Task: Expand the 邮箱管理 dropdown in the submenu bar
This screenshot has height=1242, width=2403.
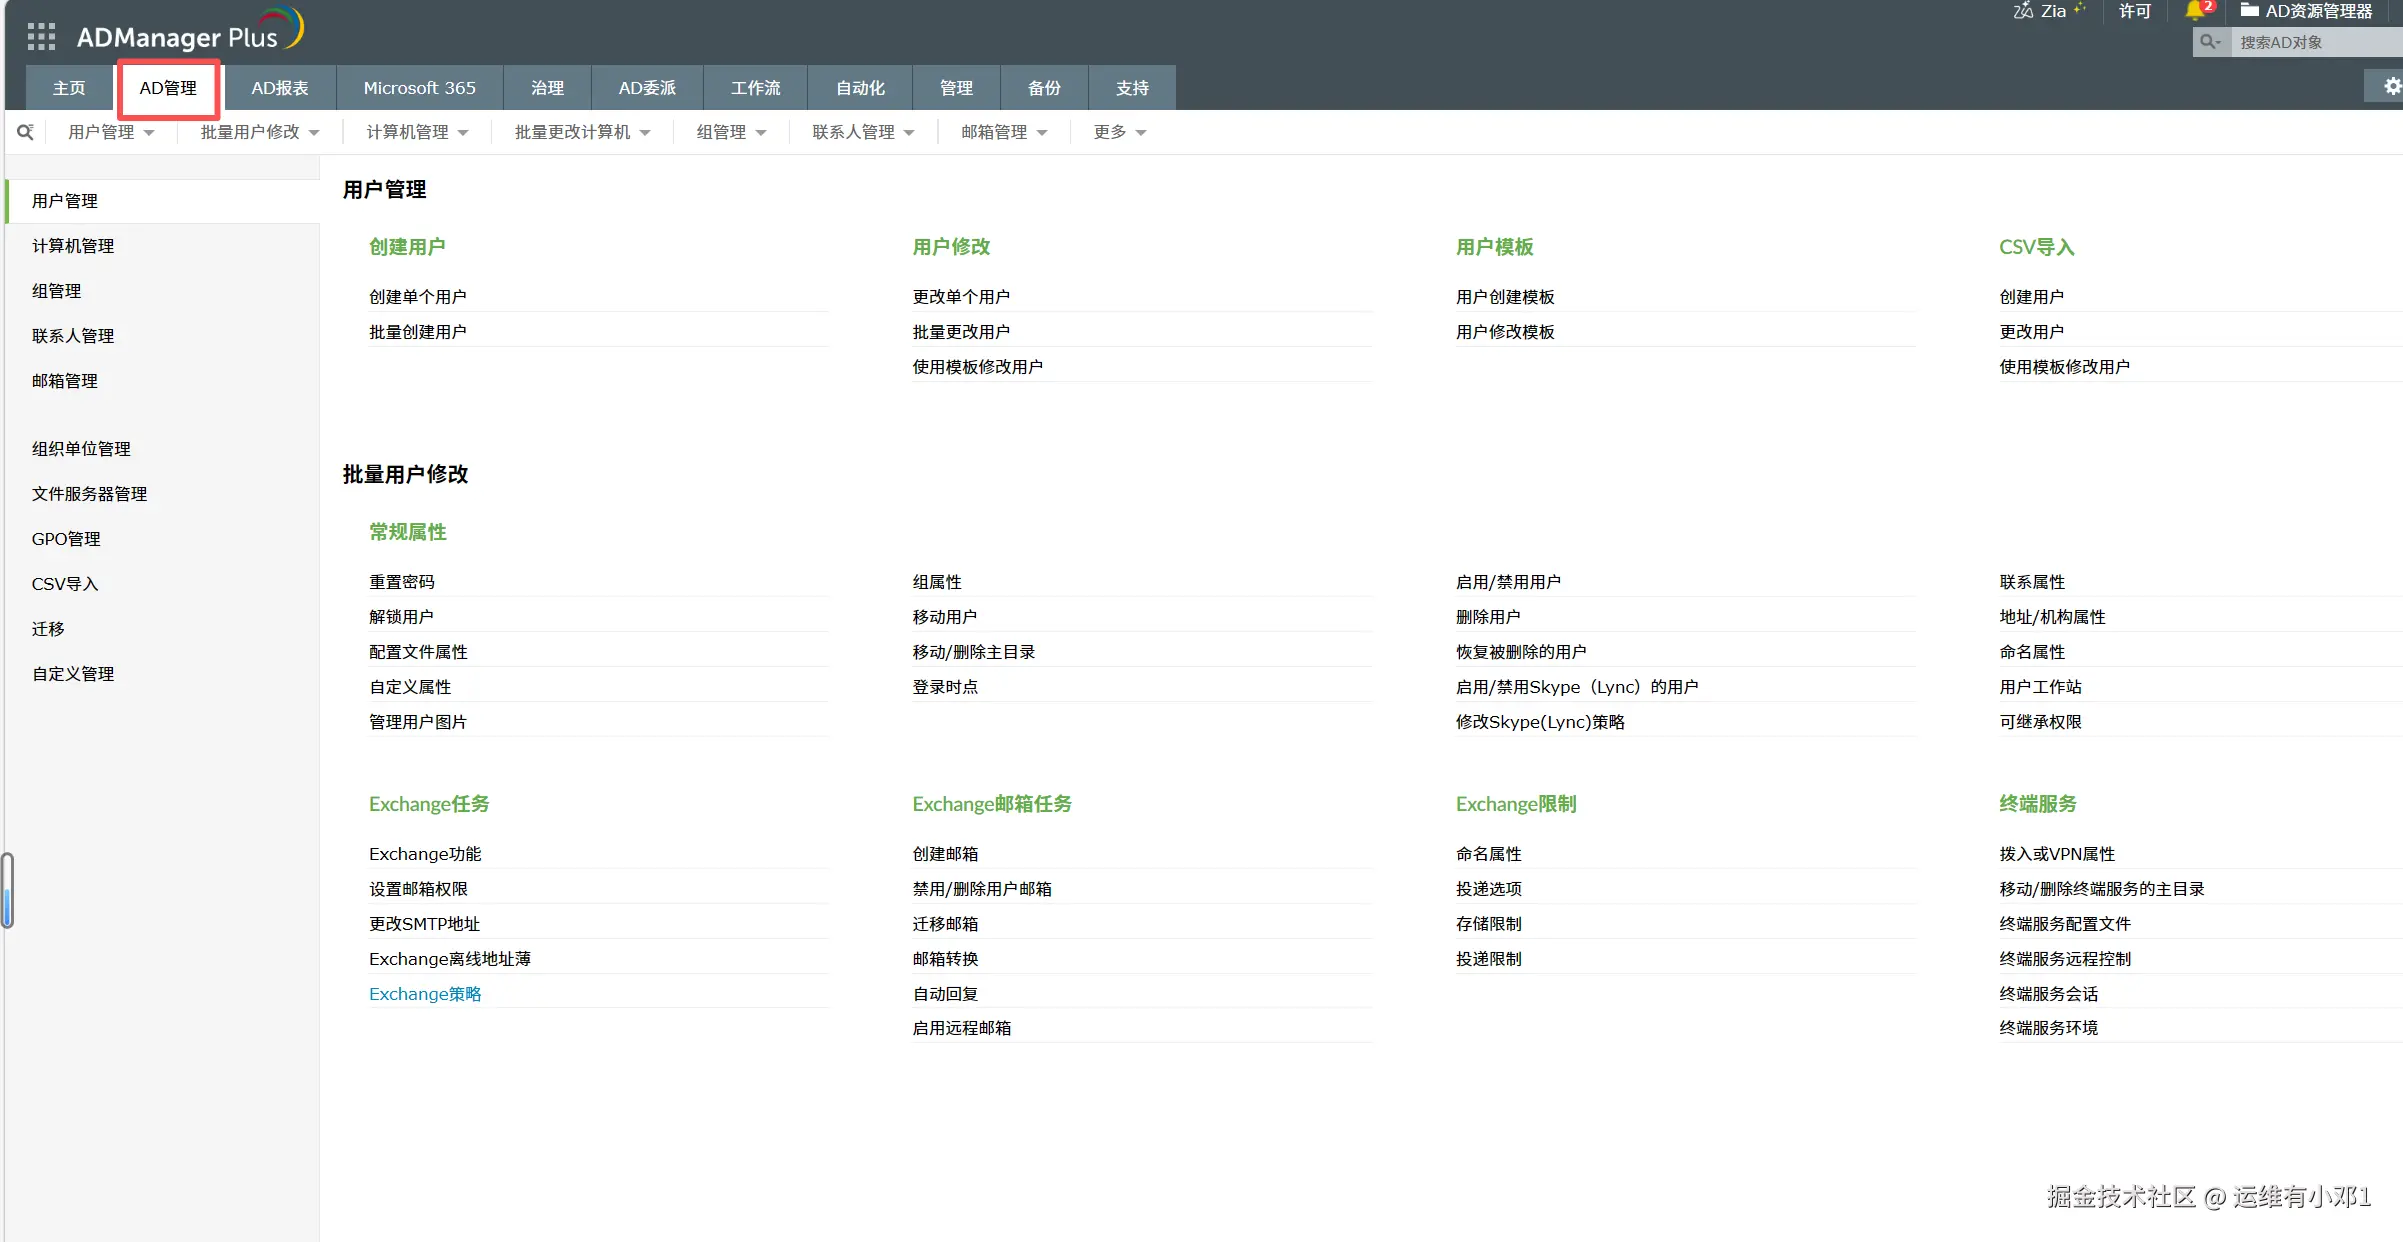Action: [x=1004, y=132]
